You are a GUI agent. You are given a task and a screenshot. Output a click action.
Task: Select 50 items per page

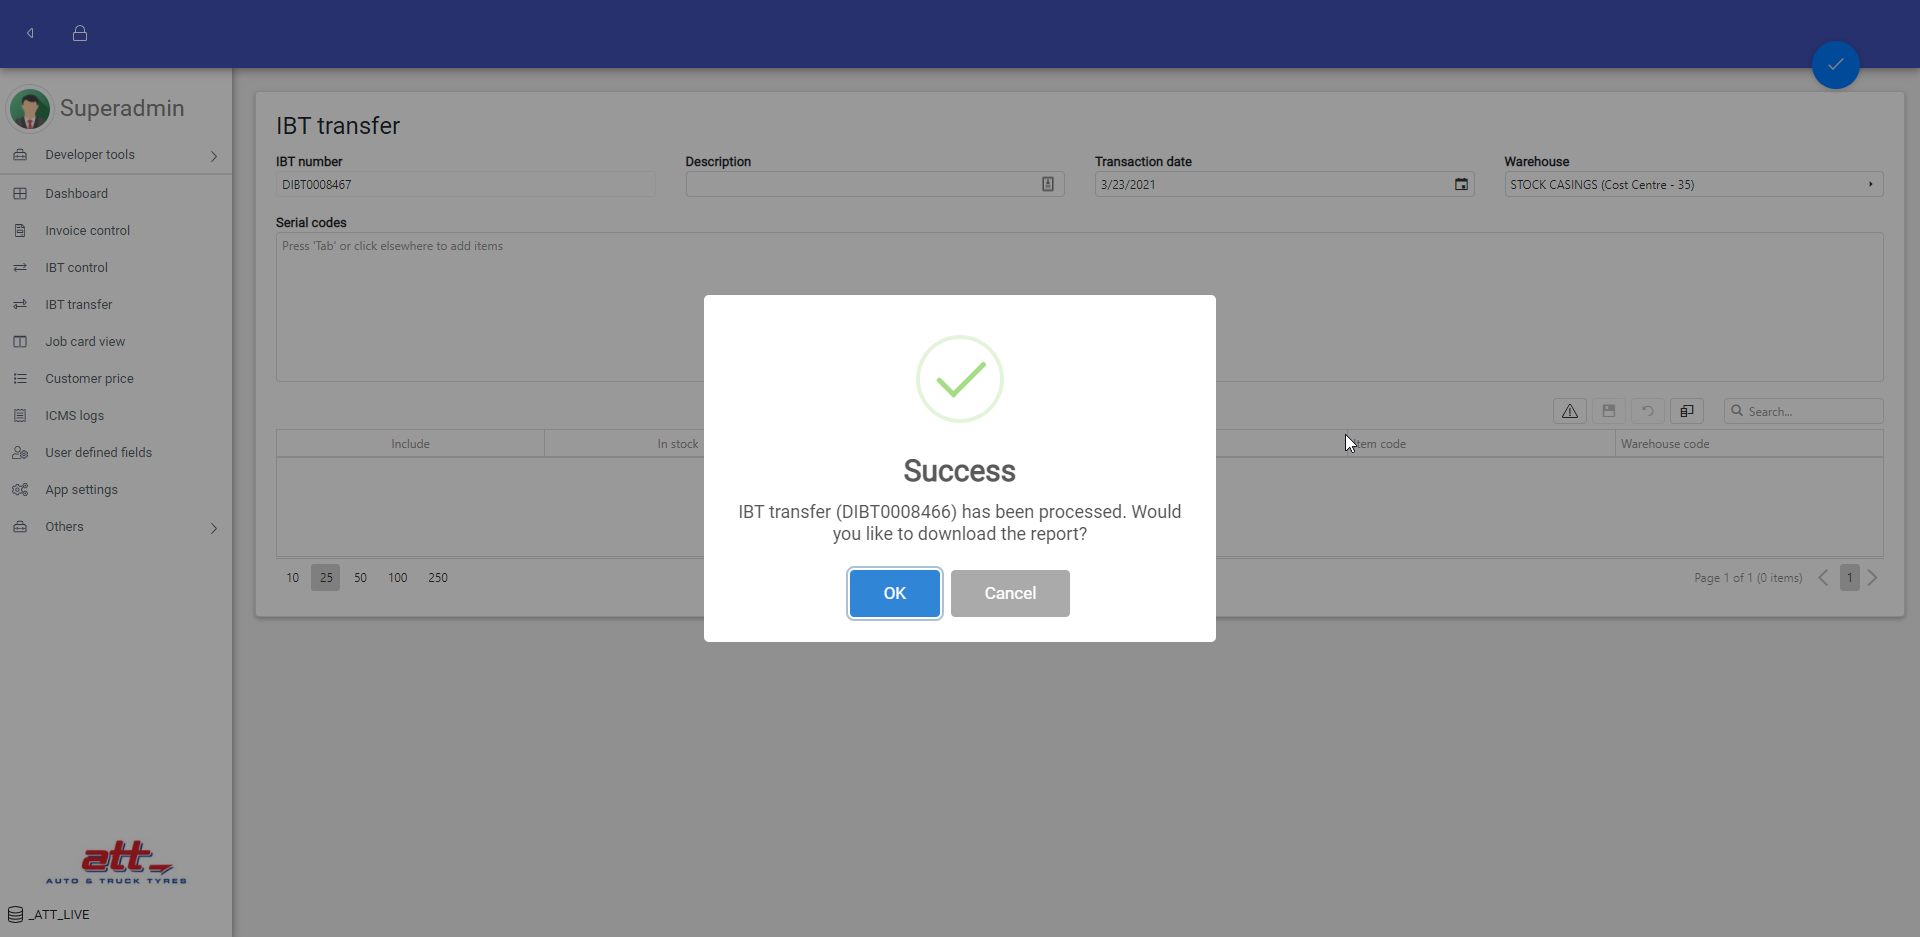[x=360, y=578]
